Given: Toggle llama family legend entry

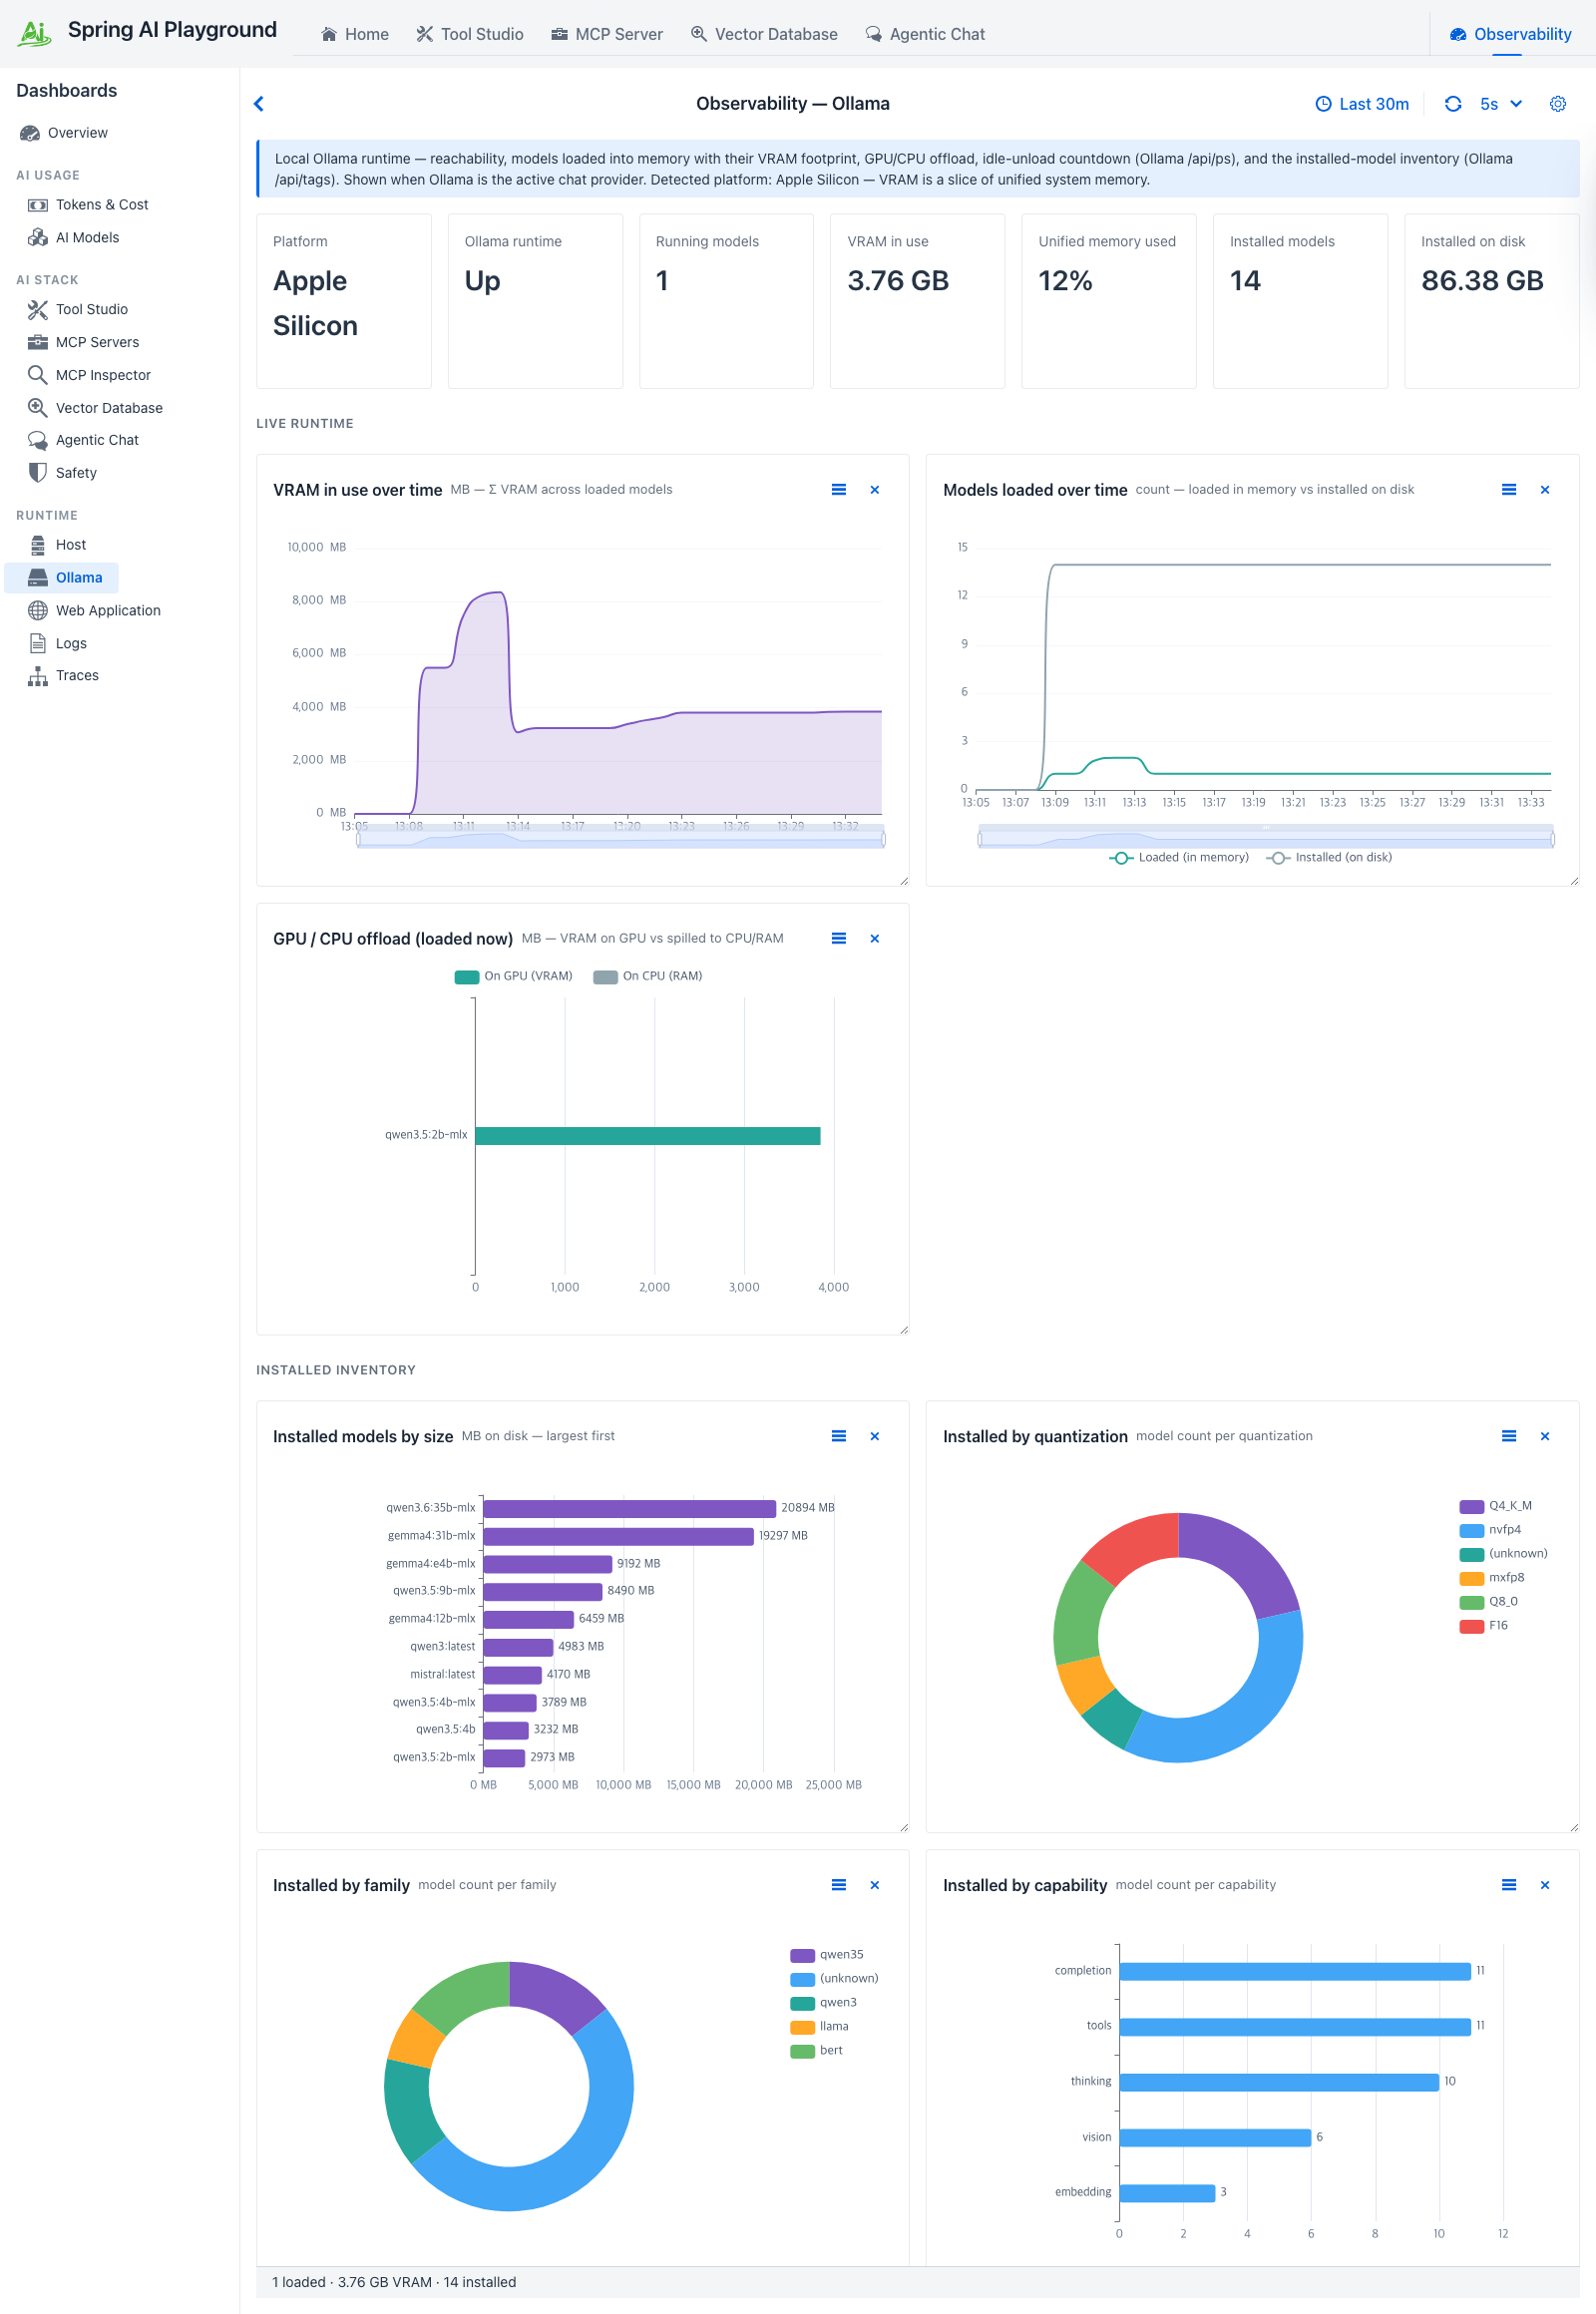Looking at the screenshot, I should coord(820,2028).
